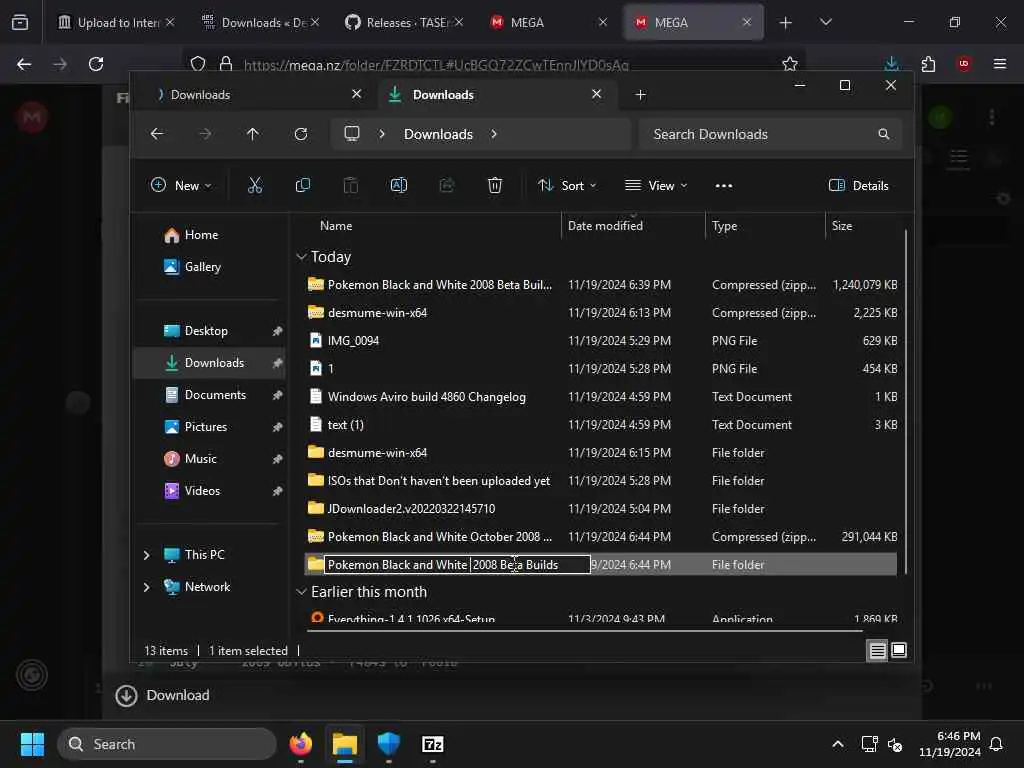
Task: Open Firefox from the Windows taskbar
Action: pos(300,744)
